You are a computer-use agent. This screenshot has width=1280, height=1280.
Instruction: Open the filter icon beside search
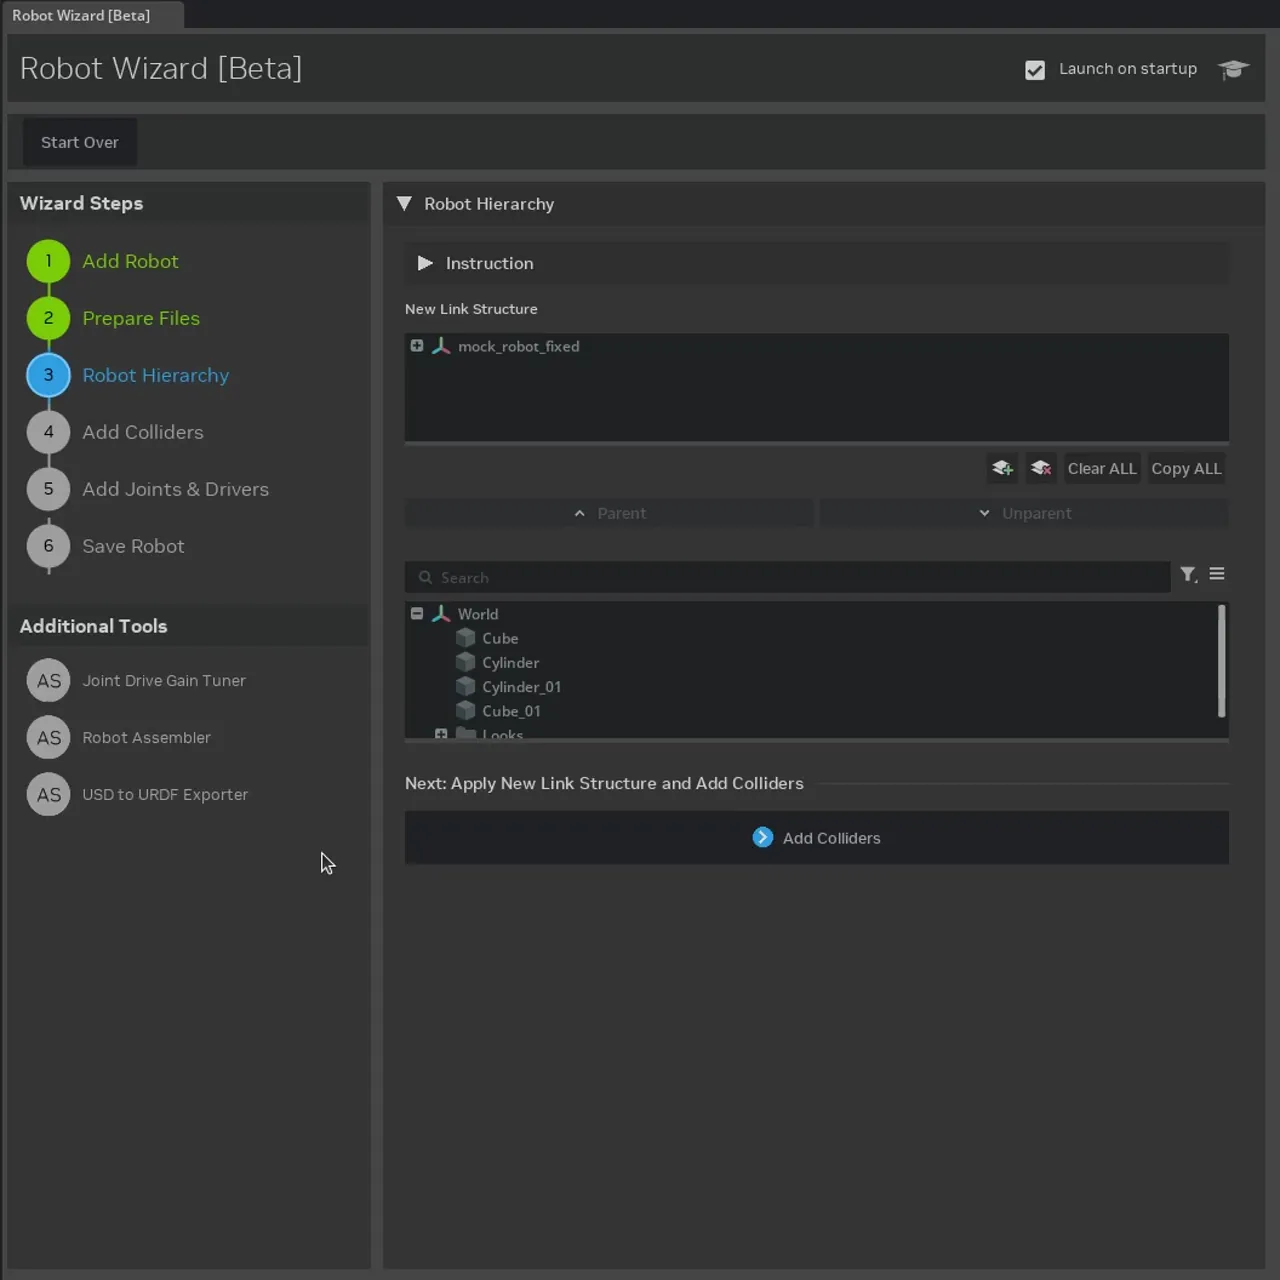(1188, 575)
